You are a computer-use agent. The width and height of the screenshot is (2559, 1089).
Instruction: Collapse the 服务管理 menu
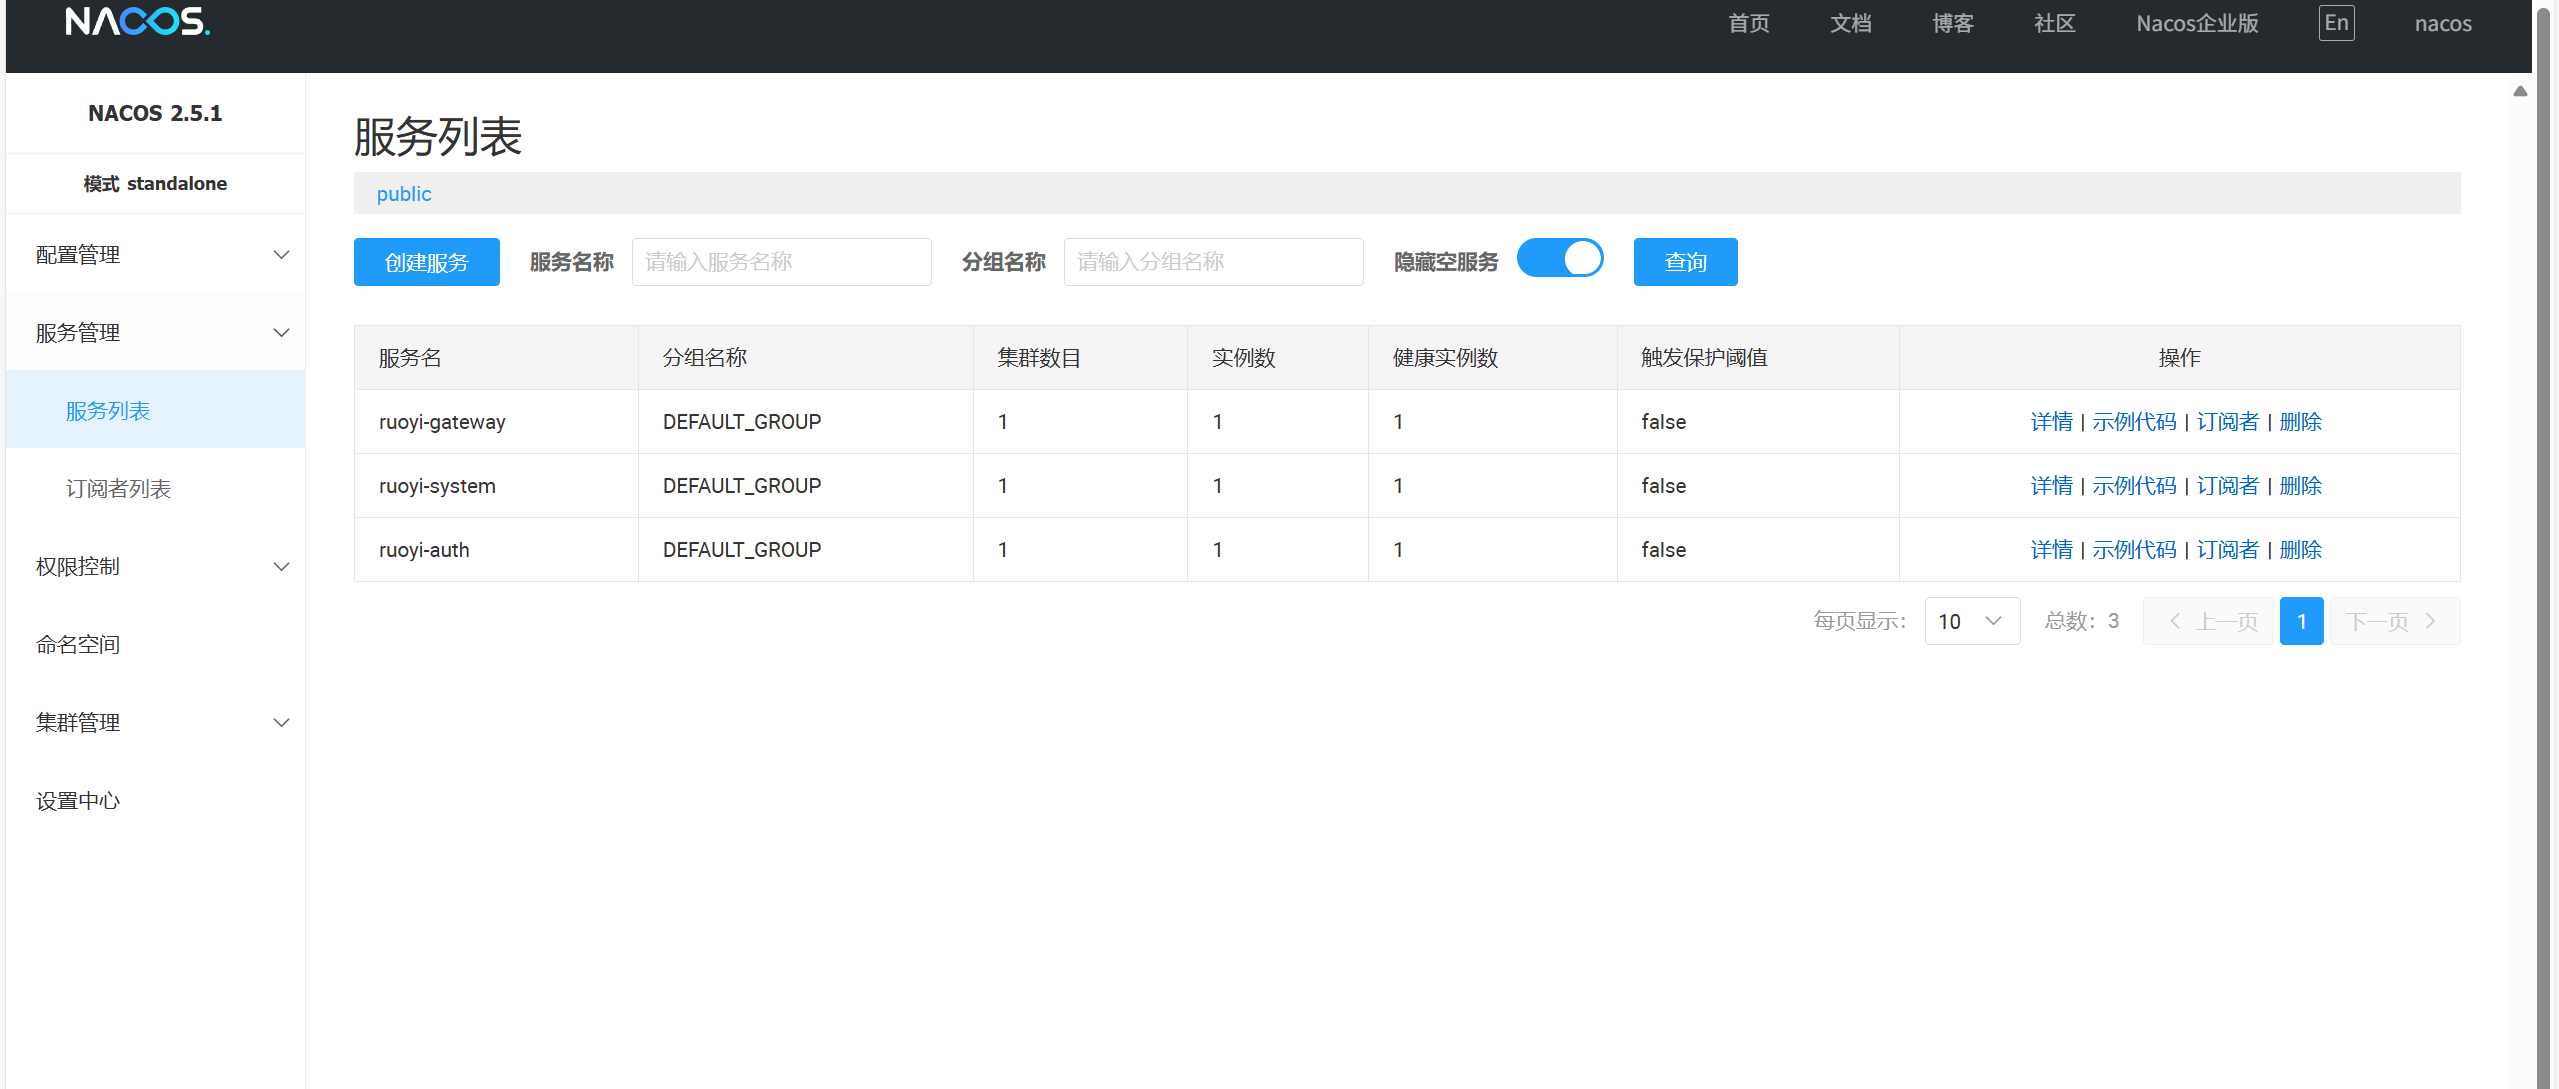click(x=156, y=333)
